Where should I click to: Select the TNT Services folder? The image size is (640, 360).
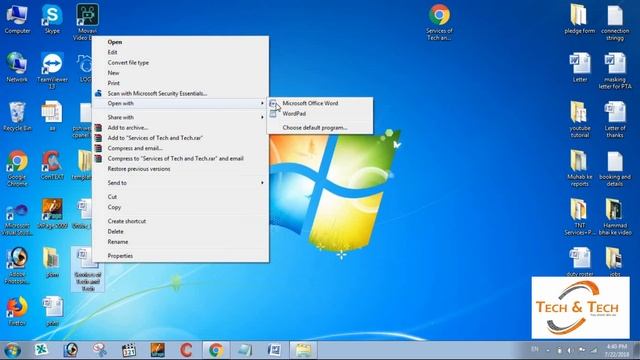click(580, 217)
